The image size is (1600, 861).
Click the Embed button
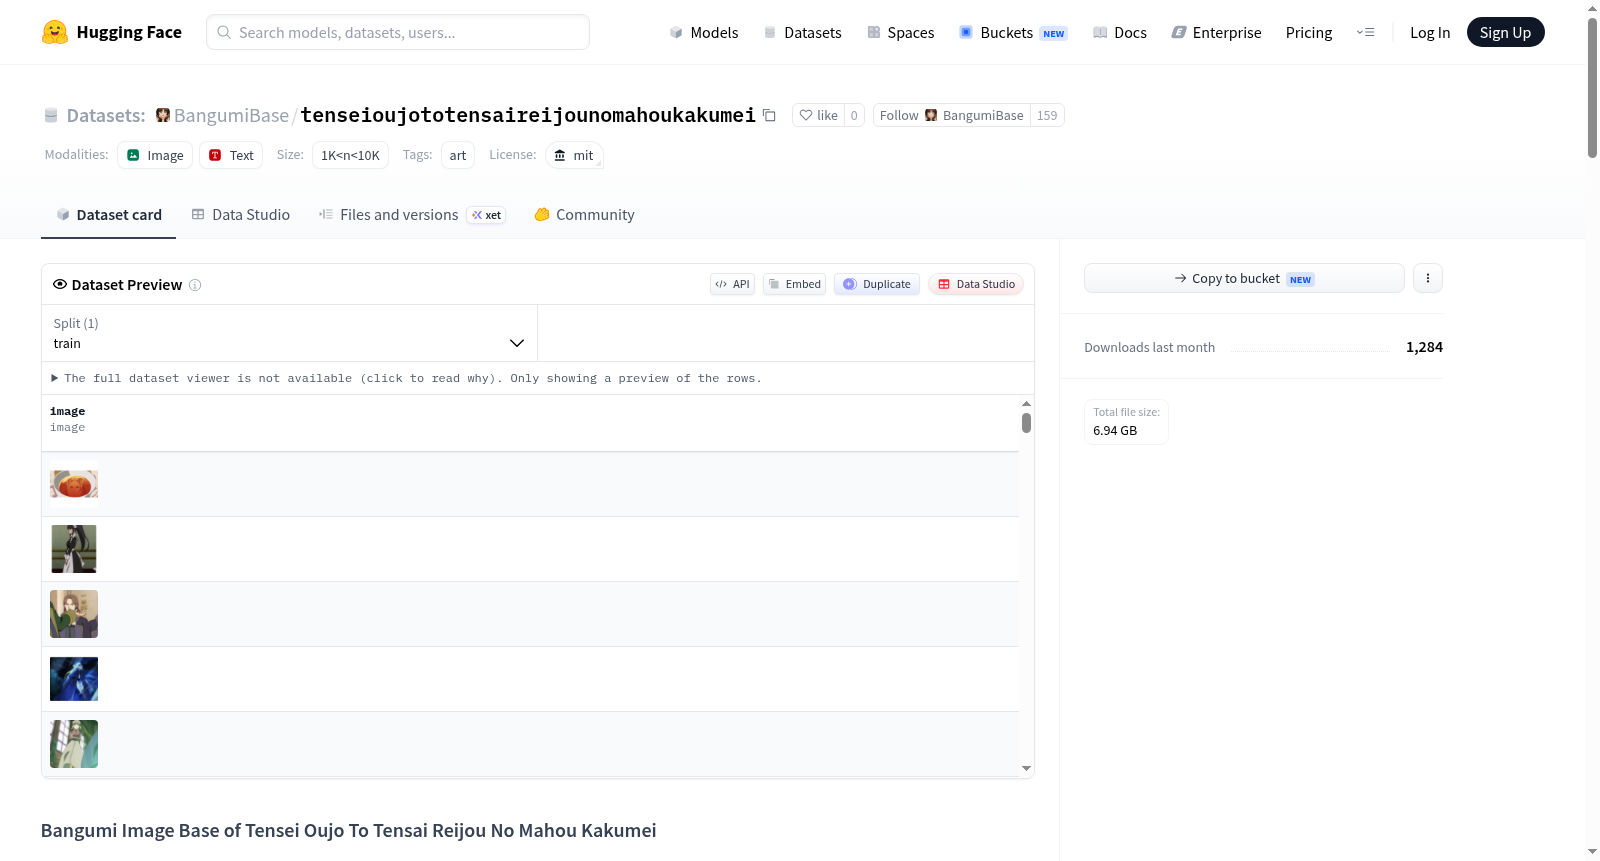coord(794,284)
